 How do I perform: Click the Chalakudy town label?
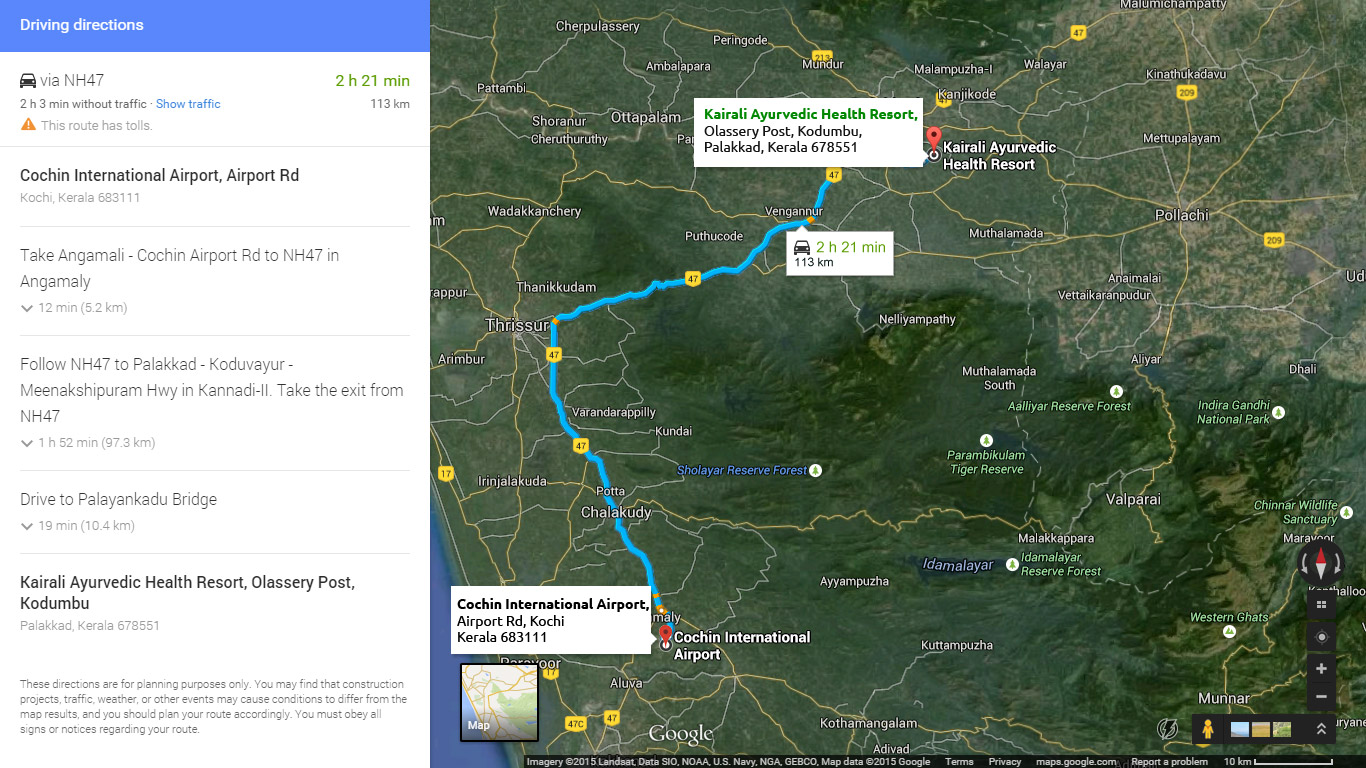pyautogui.click(x=616, y=512)
